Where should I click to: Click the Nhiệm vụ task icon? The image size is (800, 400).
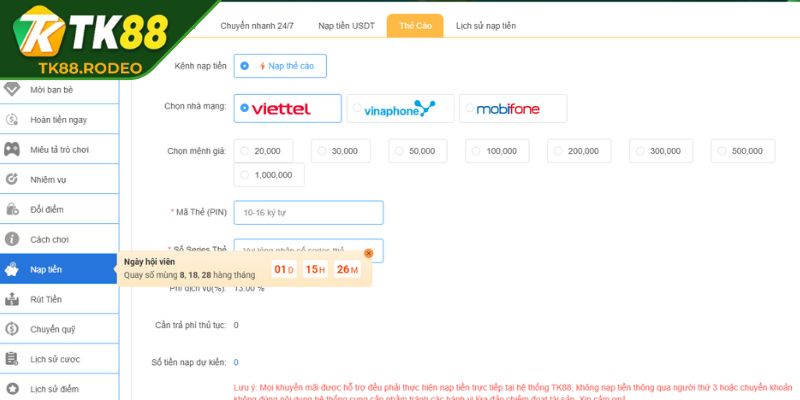(12, 180)
